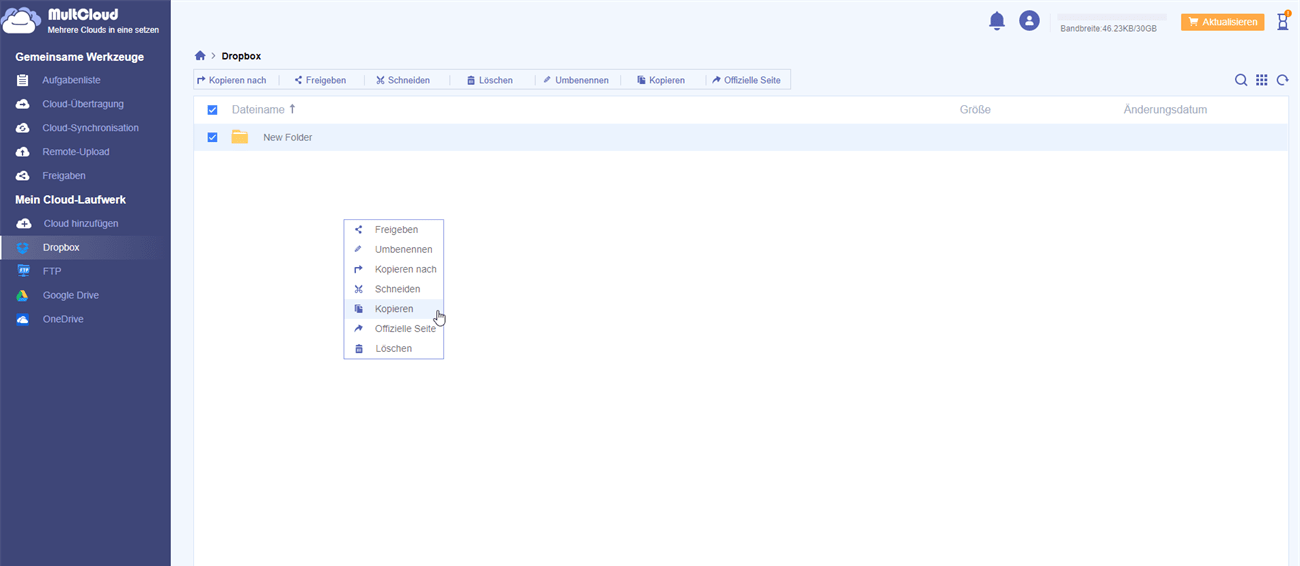1300x566 pixels.
Task: Choose Freigeben in the context menu
Action: coord(393,230)
